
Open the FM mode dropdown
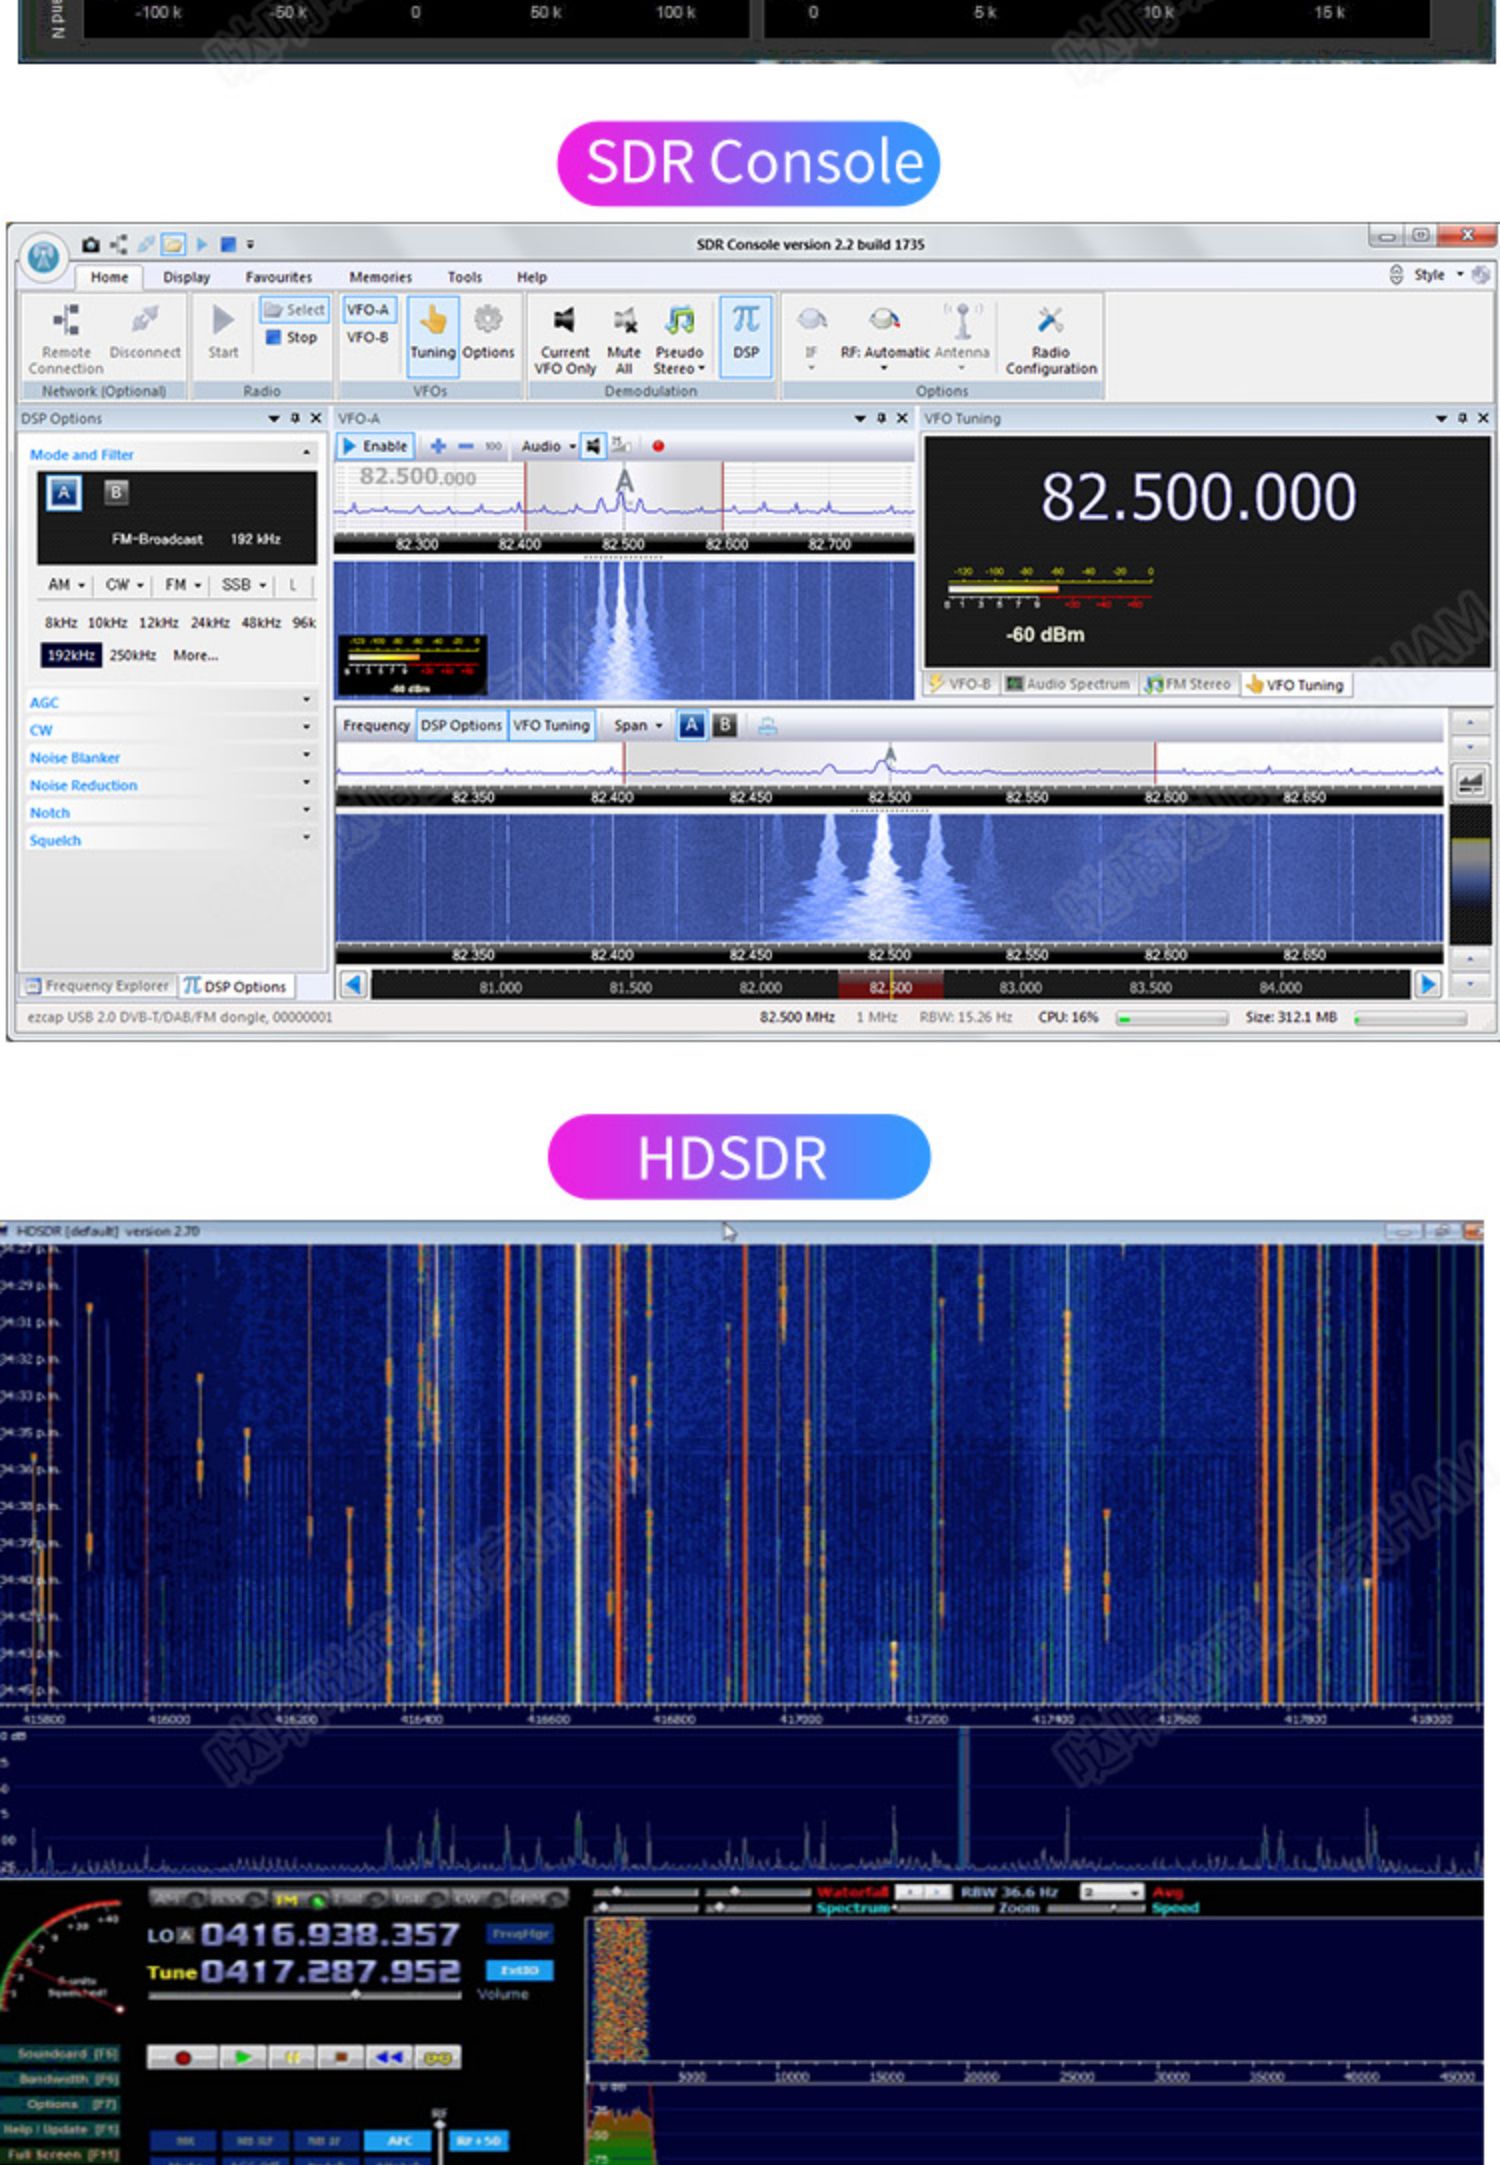coord(183,585)
